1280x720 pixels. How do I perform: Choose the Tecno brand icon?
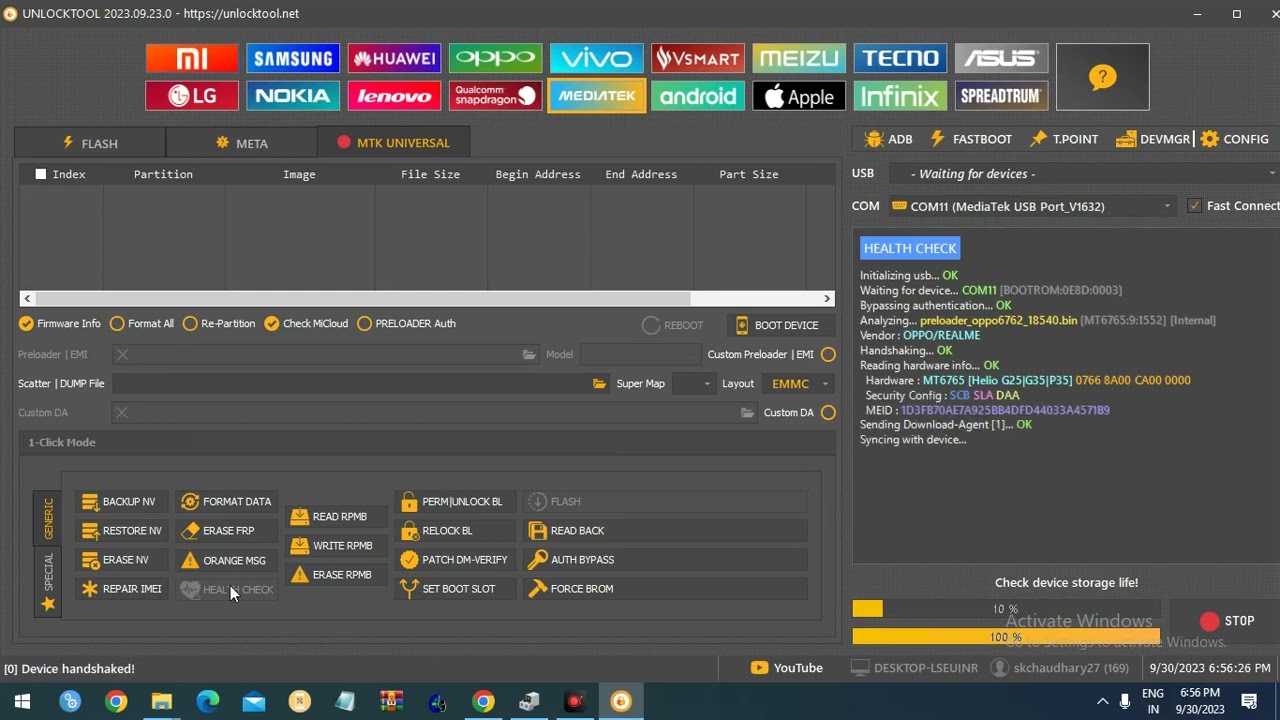point(899,58)
